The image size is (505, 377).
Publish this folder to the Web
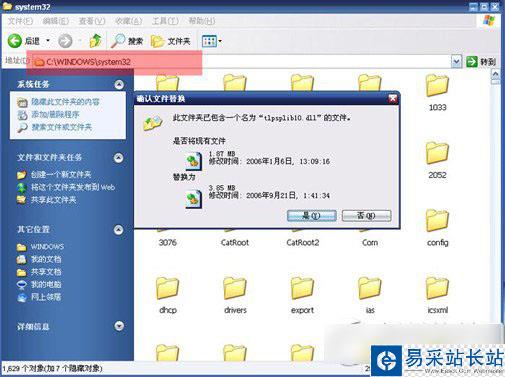pos(66,187)
